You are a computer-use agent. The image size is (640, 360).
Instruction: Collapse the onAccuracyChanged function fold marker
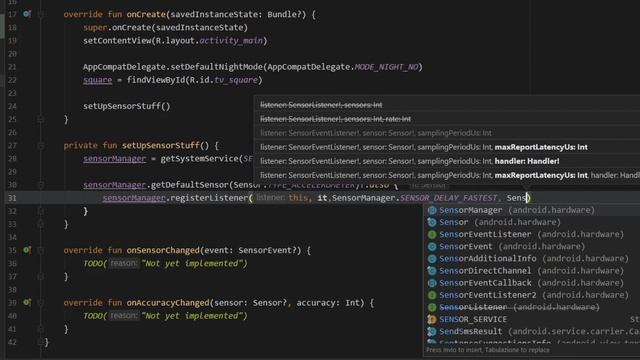(x=40, y=303)
